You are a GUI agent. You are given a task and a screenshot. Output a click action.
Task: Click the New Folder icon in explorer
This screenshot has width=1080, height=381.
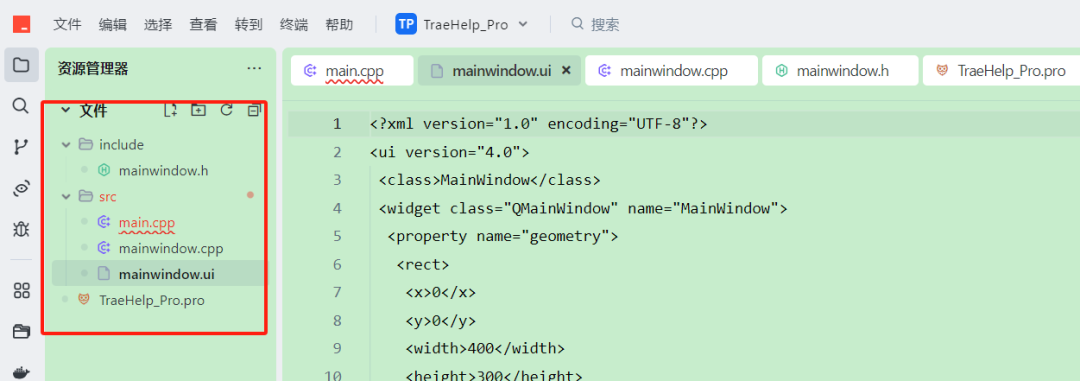tap(198, 110)
